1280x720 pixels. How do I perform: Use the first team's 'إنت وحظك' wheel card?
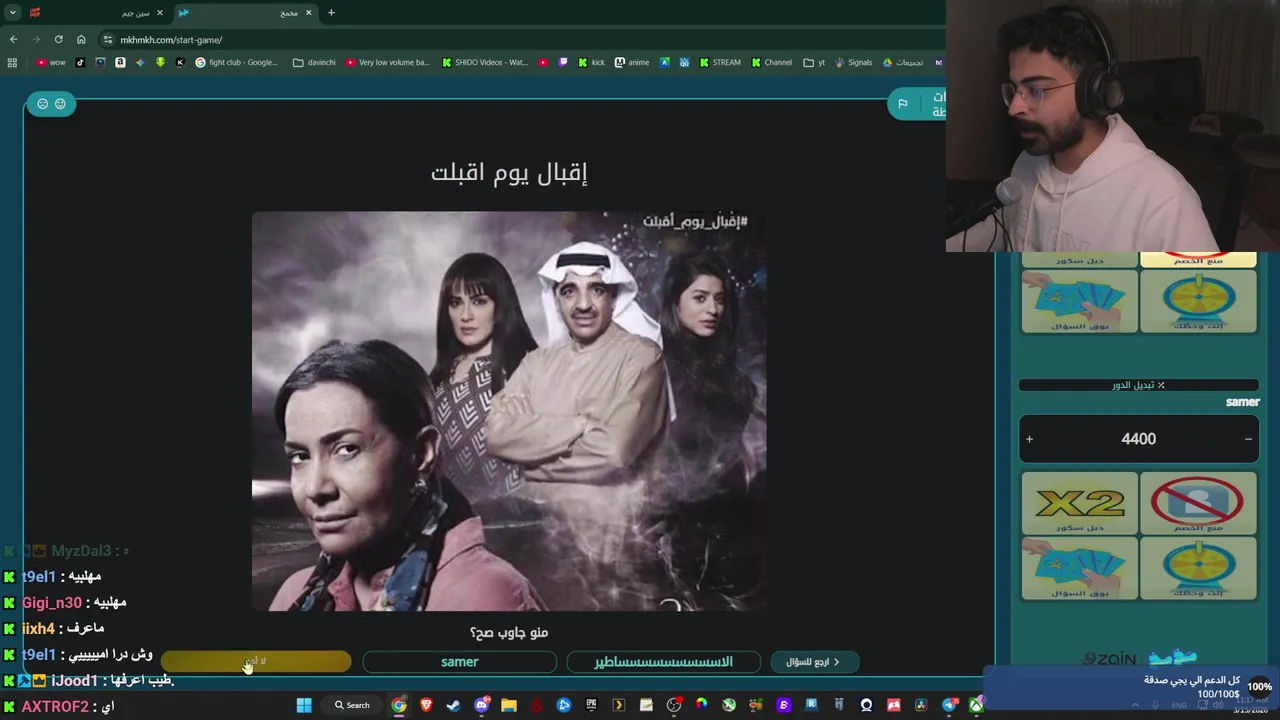[x=1198, y=301]
